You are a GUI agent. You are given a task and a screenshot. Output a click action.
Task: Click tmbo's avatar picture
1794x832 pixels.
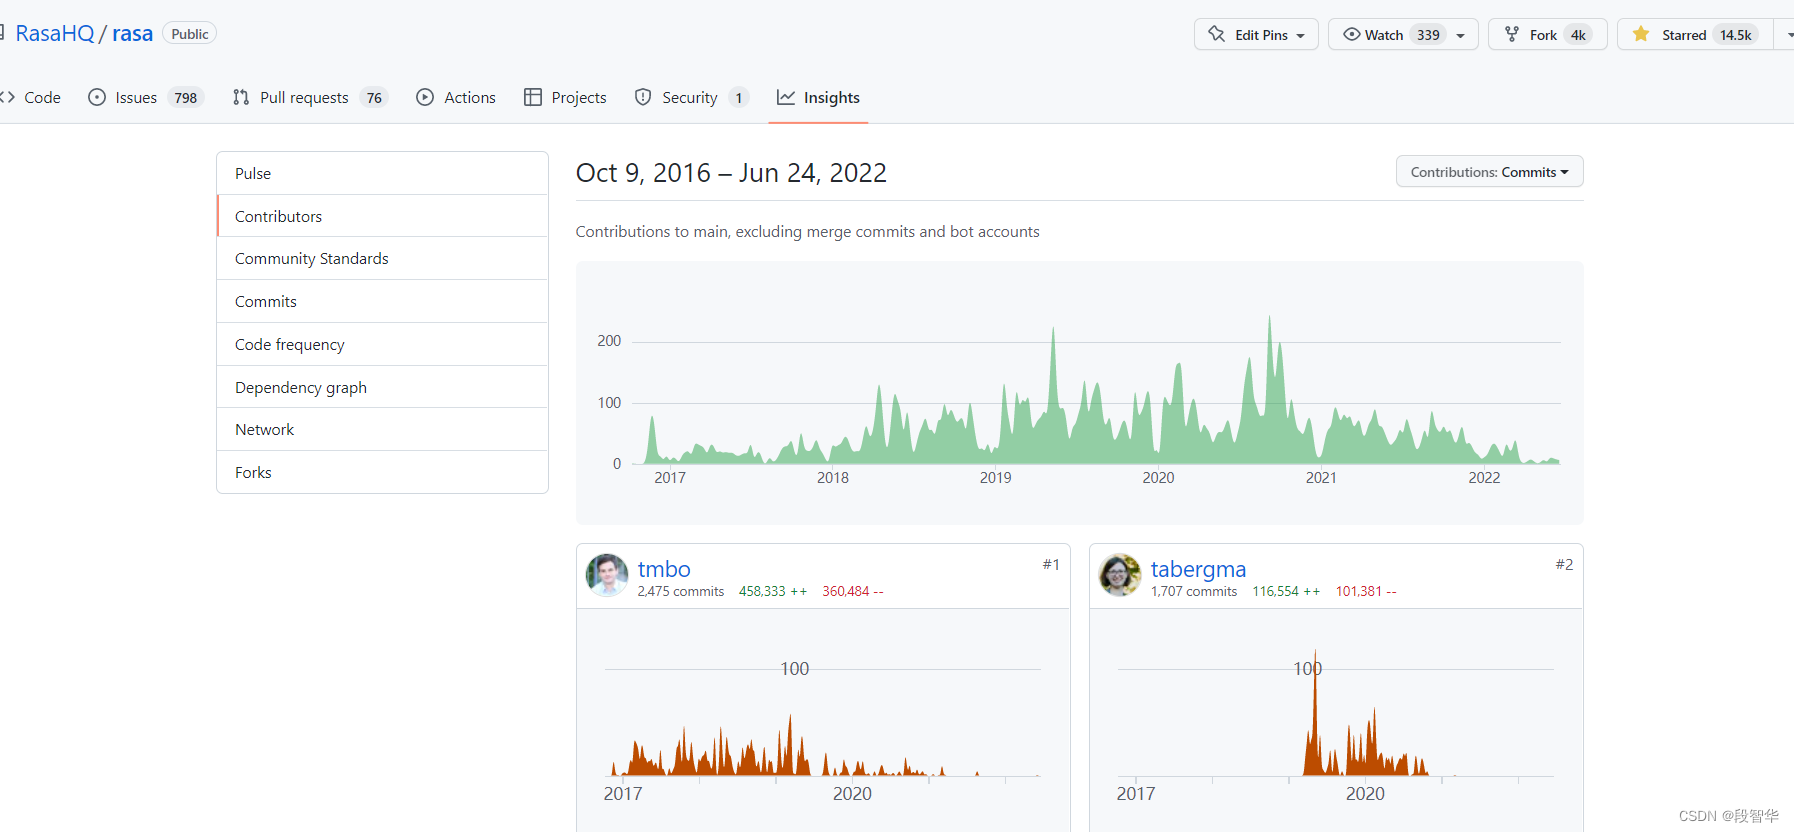tap(607, 575)
